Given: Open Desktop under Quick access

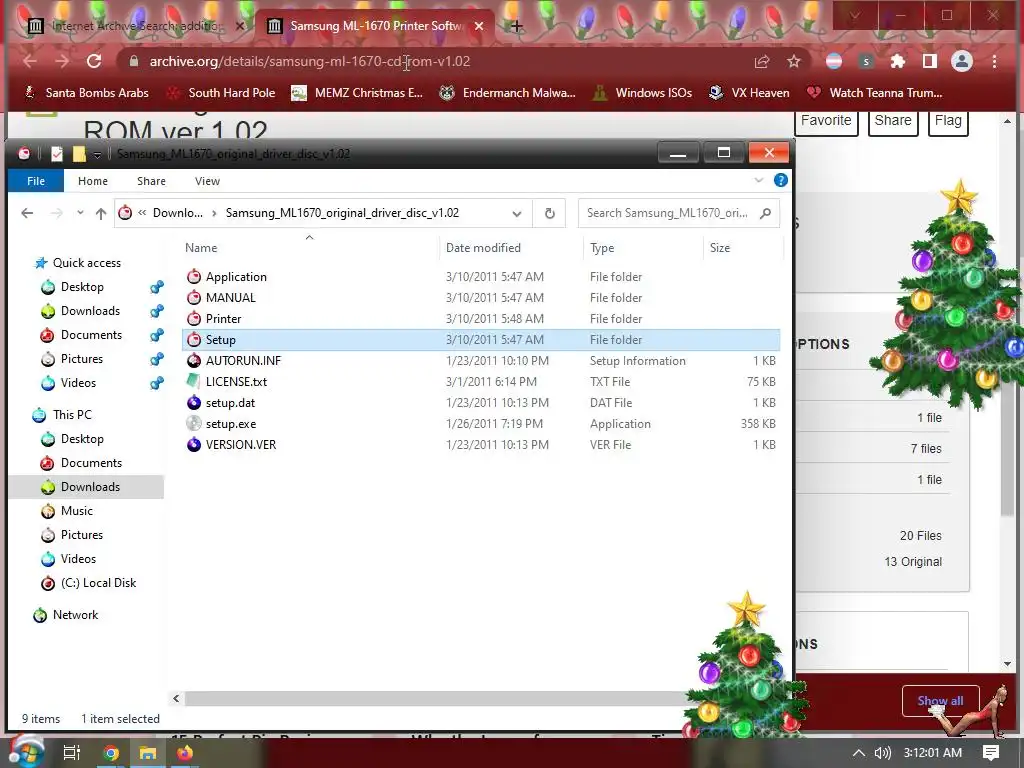Looking at the screenshot, I should (82, 287).
